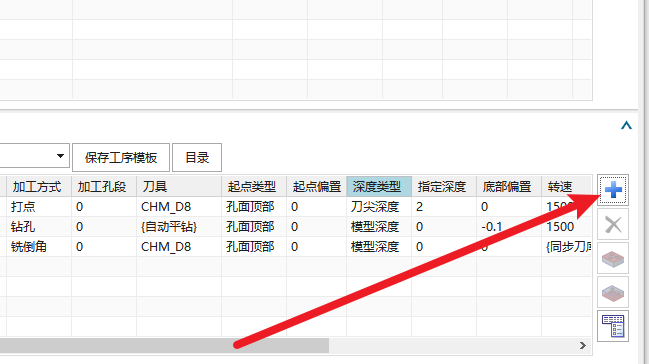Click 模型深度 cell in the 铣倒角 row
This screenshot has height=364, width=649.
point(379,246)
